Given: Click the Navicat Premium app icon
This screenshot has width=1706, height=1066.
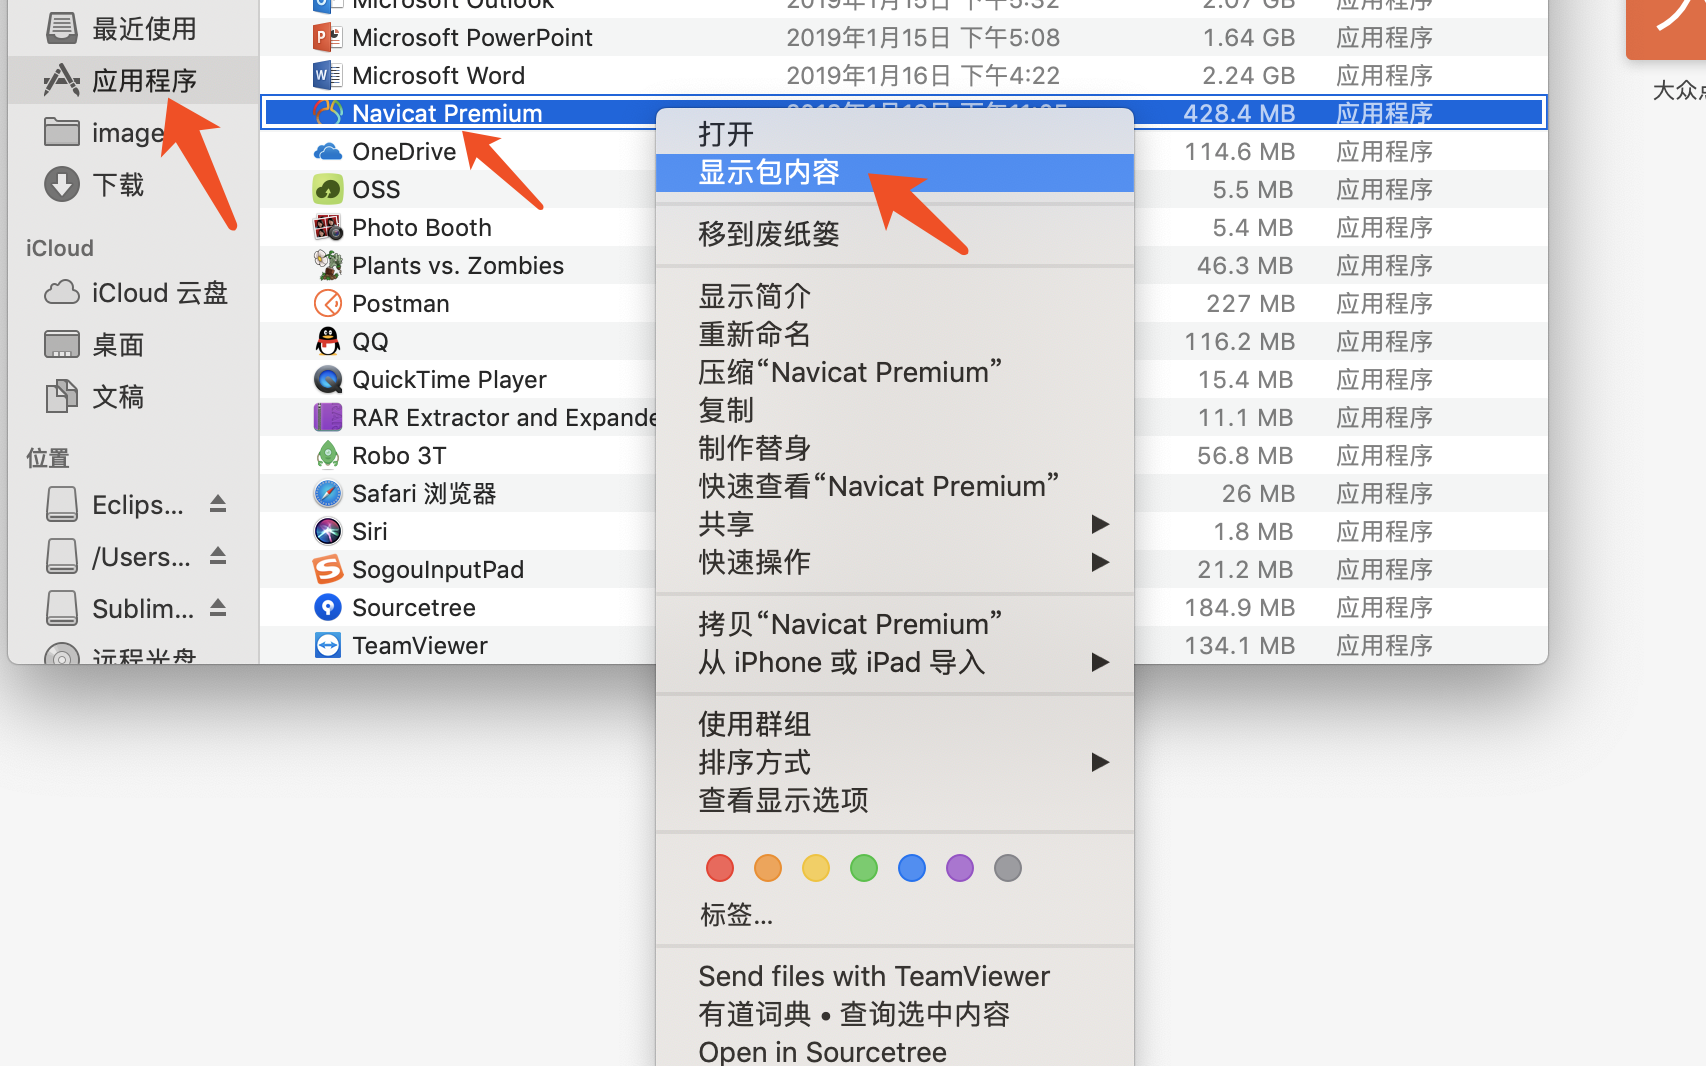Looking at the screenshot, I should (327, 113).
